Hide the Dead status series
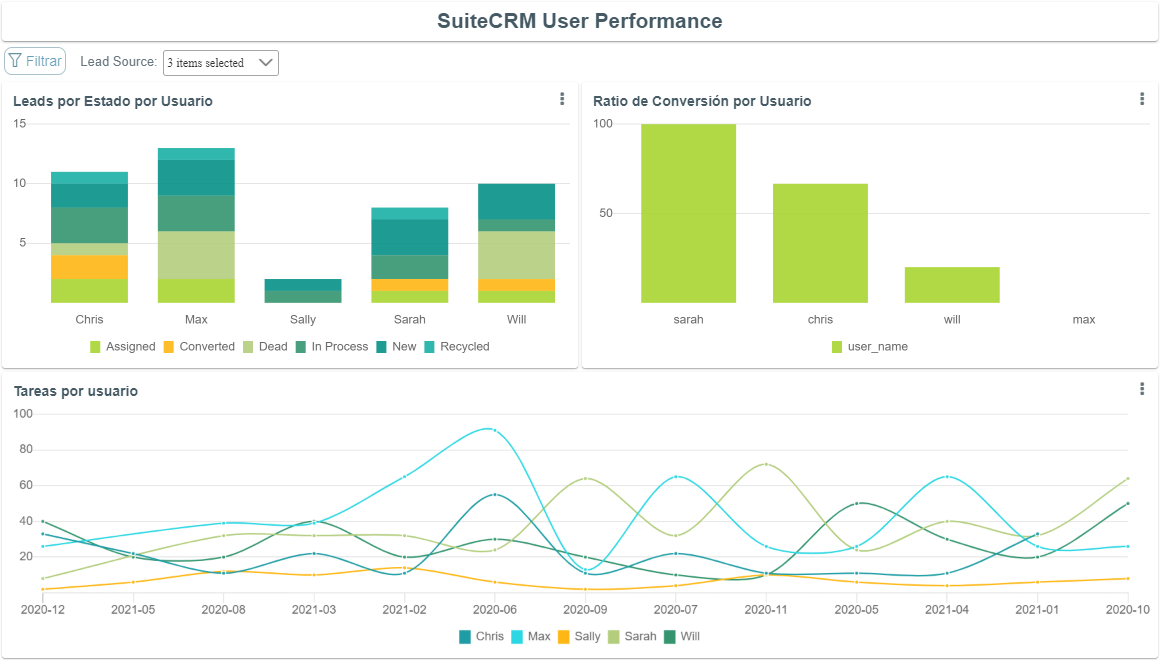The image size is (1160, 660). pos(265,347)
